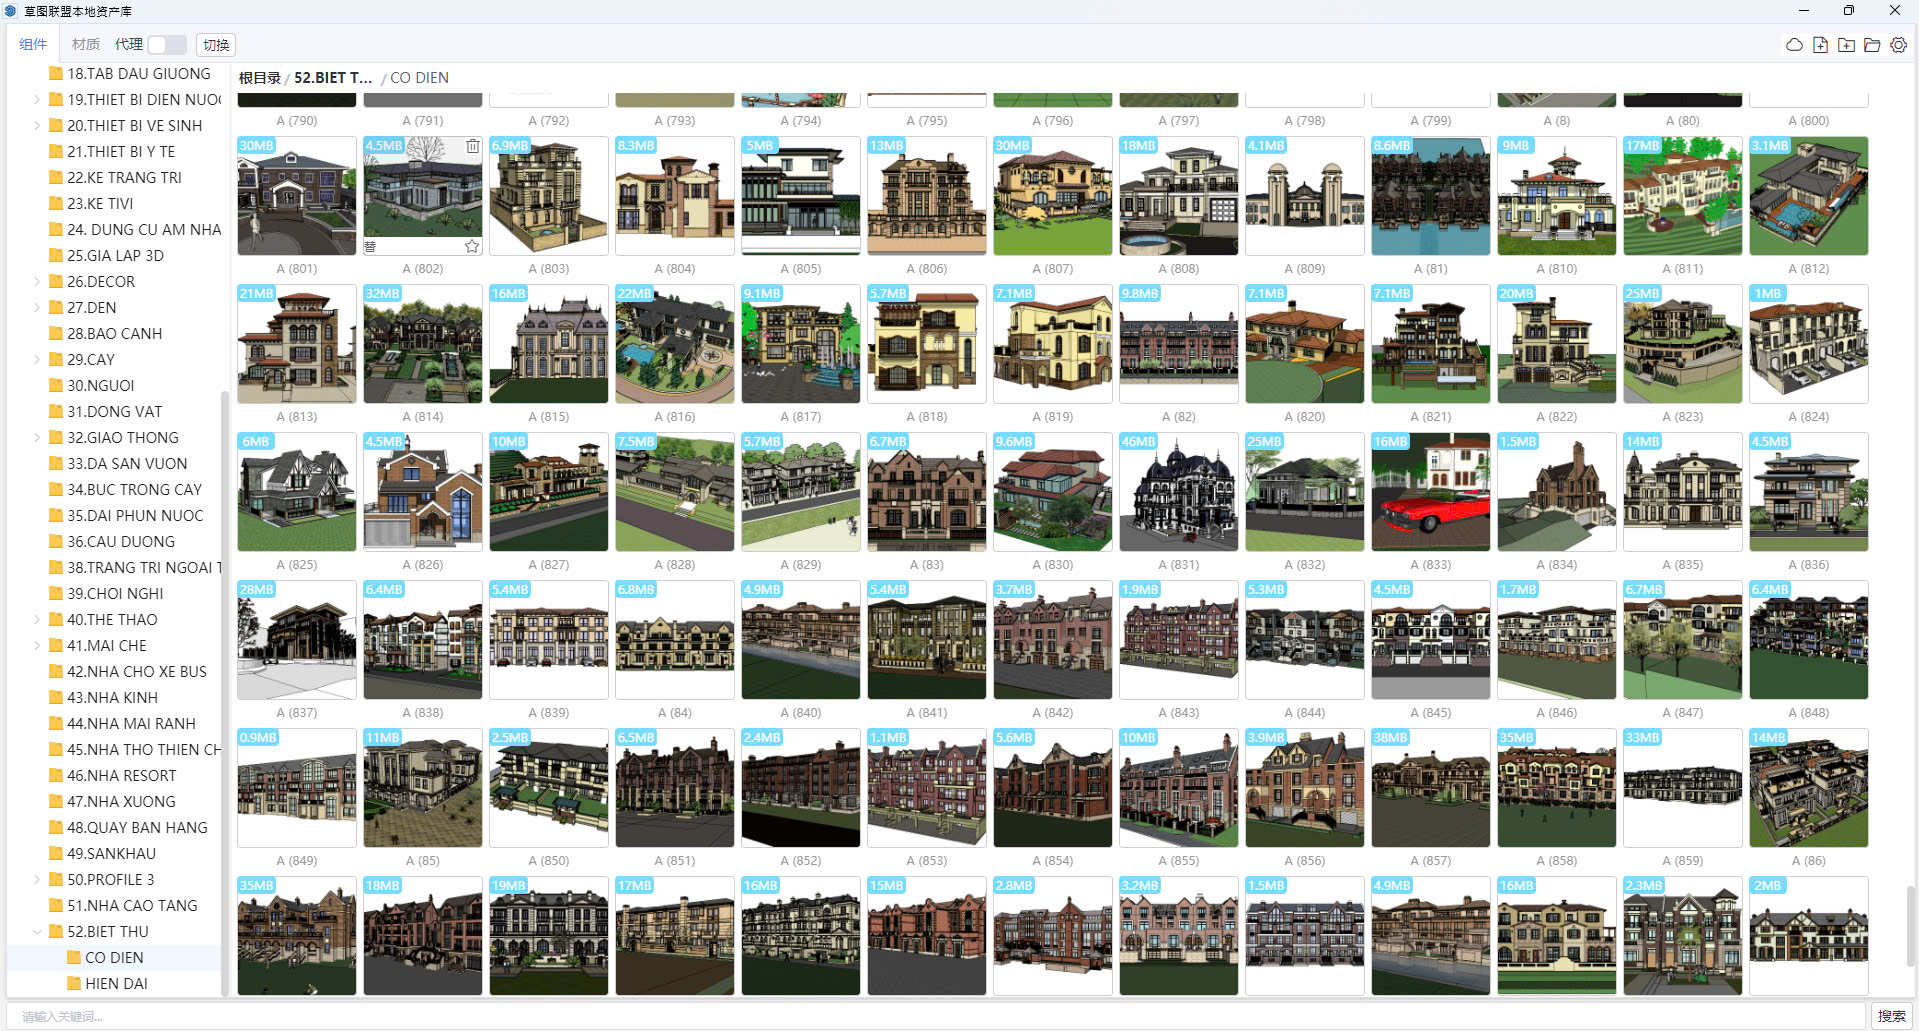Click the replace icon on A (802)
The image size is (1919, 1031).
pyautogui.click(x=371, y=246)
